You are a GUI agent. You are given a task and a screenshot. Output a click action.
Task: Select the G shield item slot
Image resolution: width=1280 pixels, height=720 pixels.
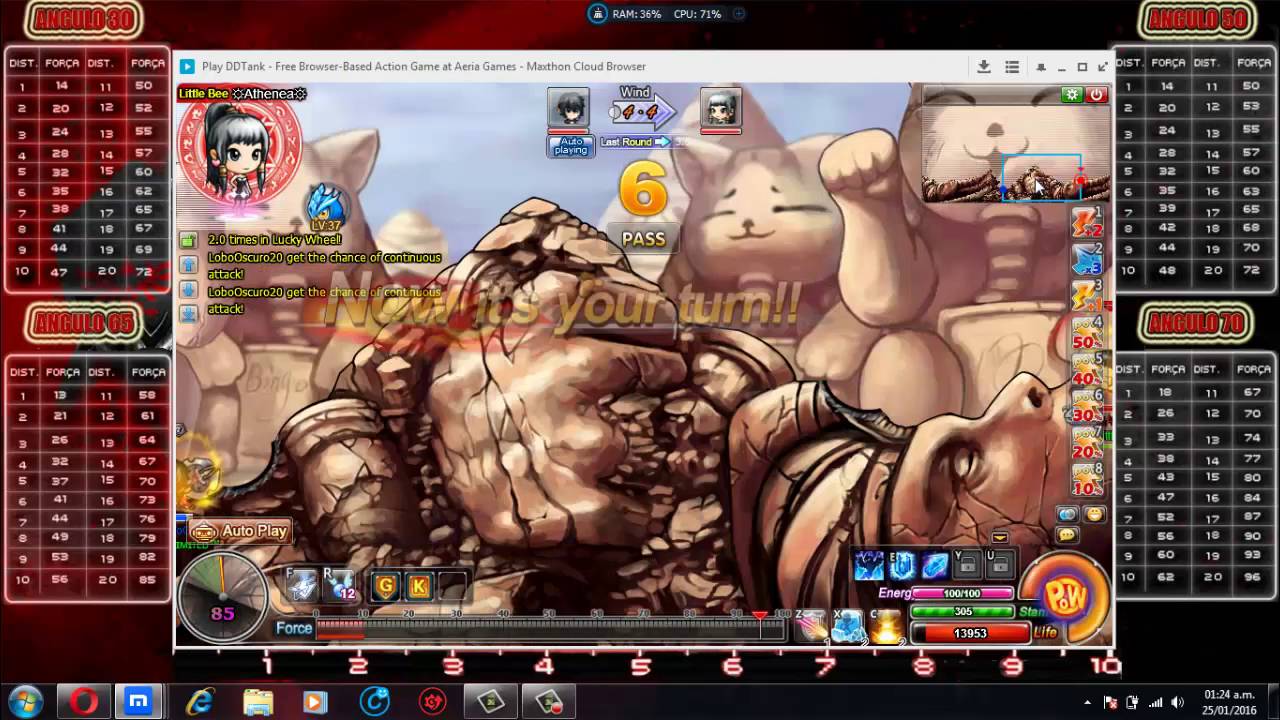(385, 586)
